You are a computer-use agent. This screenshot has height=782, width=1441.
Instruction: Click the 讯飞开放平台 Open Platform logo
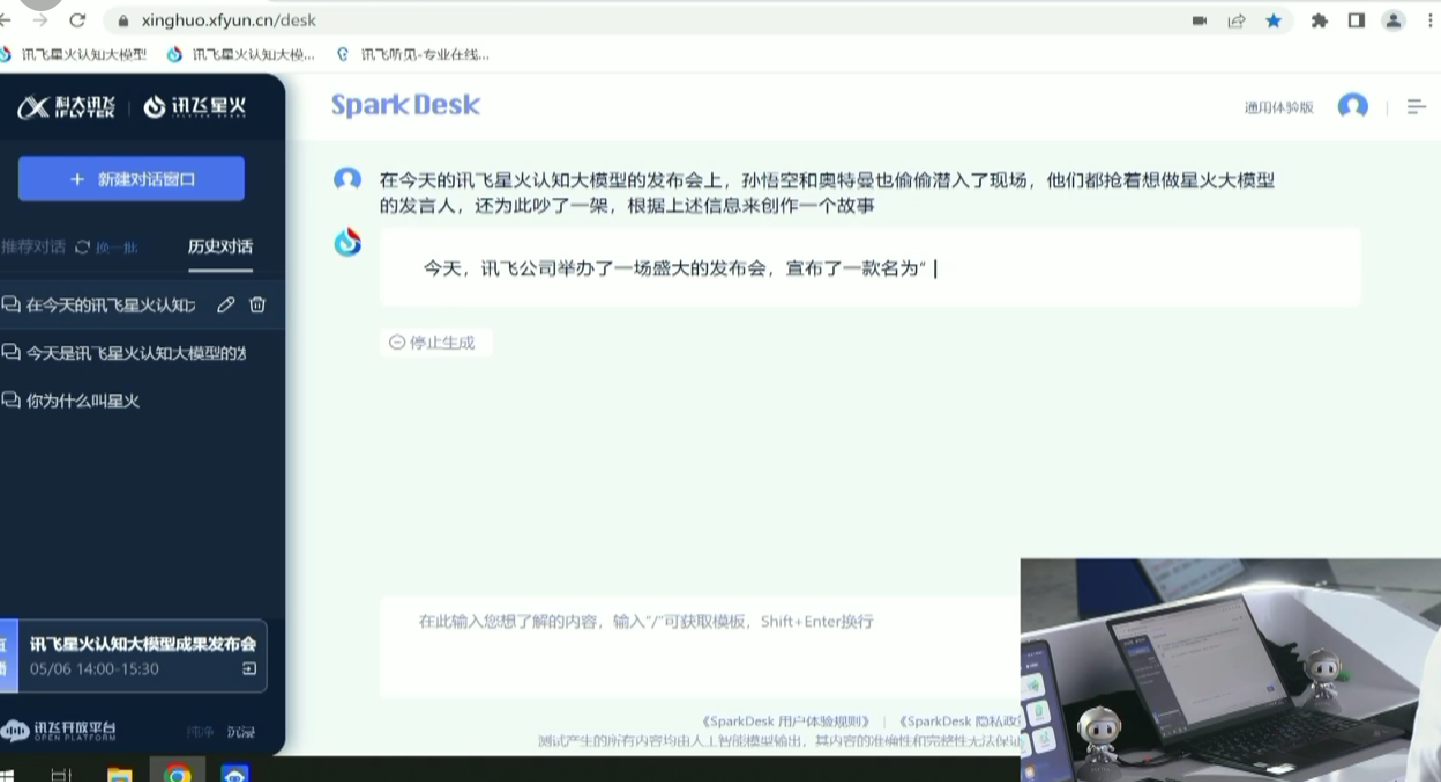[x=59, y=731]
